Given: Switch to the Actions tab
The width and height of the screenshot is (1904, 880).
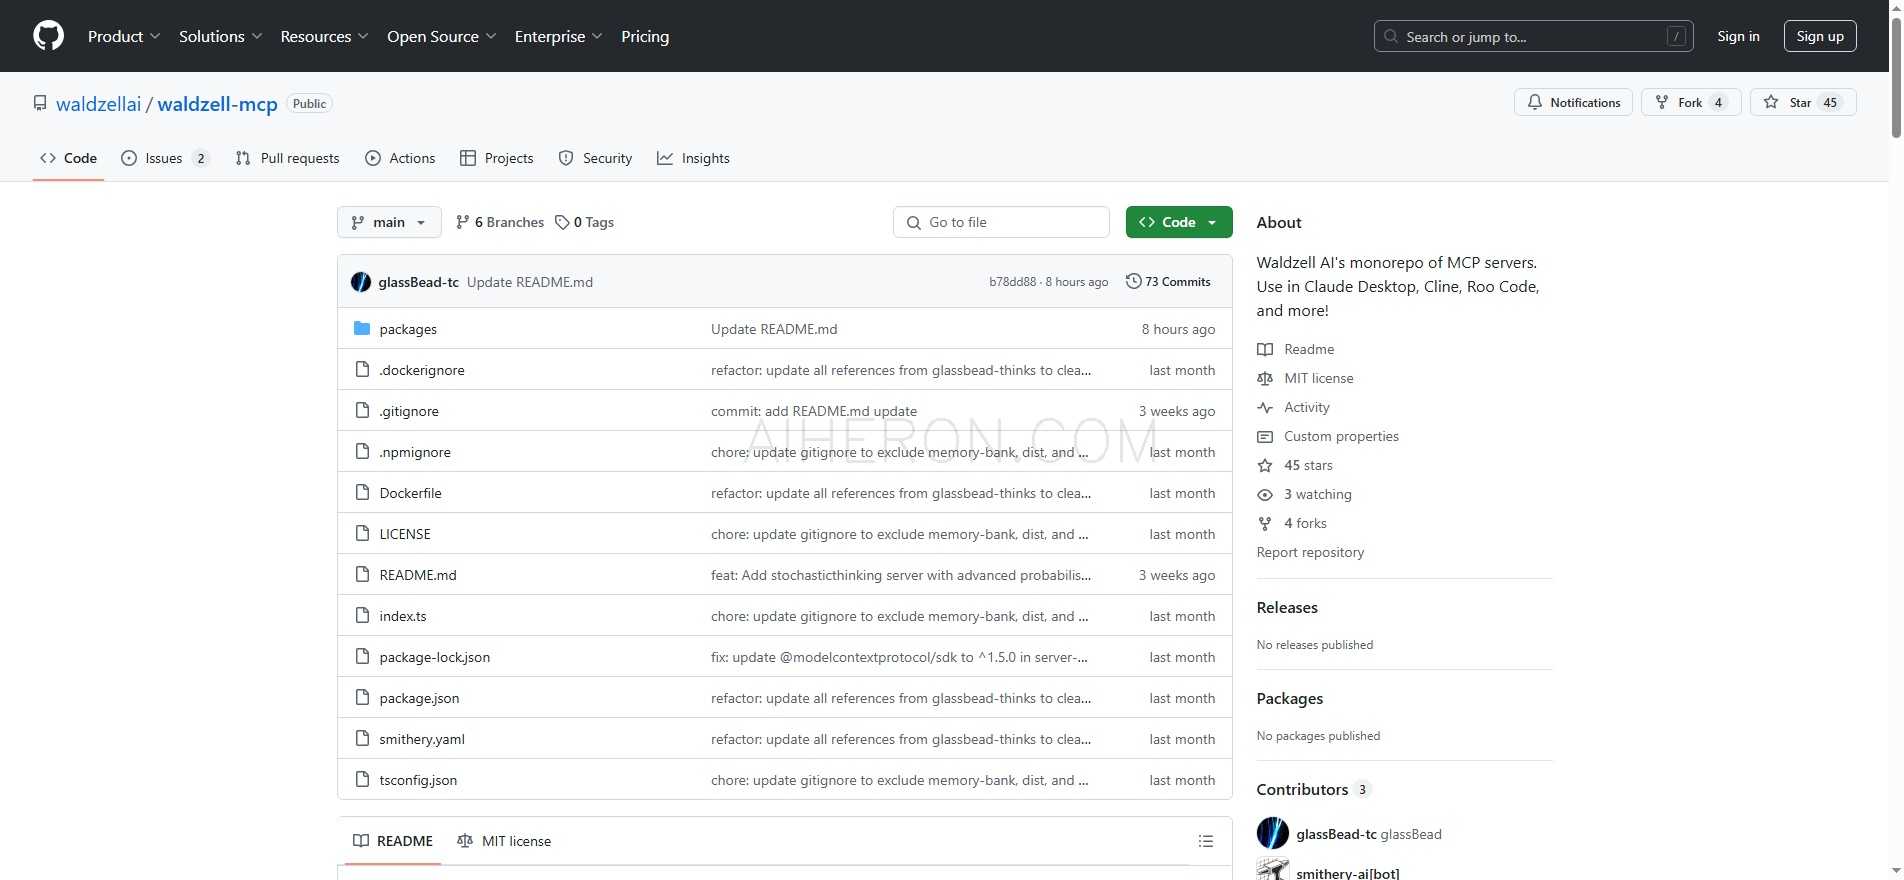Looking at the screenshot, I should [x=400, y=158].
